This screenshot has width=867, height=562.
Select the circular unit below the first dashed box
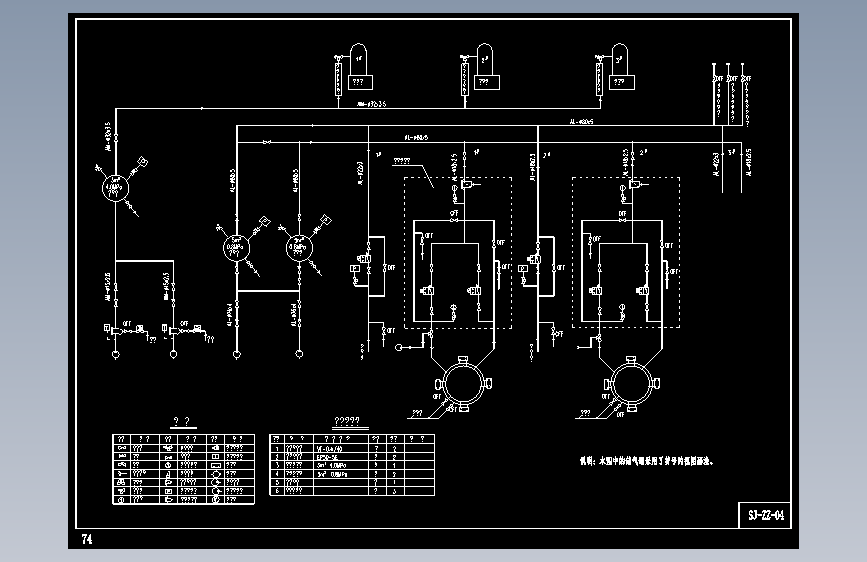tap(463, 384)
